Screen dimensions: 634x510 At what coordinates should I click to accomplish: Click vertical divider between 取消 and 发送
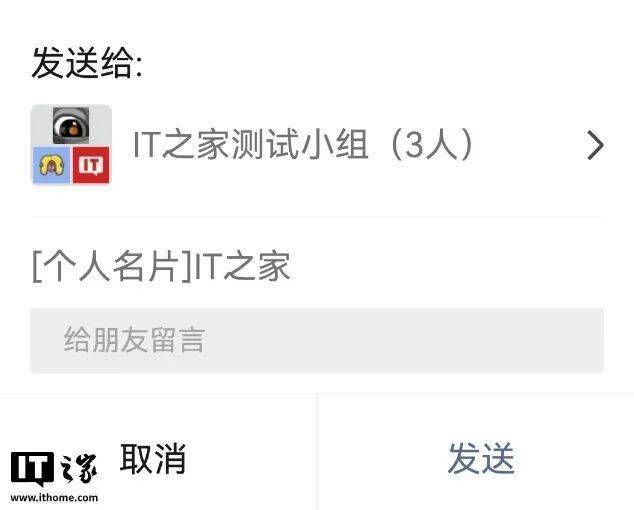click(x=317, y=451)
